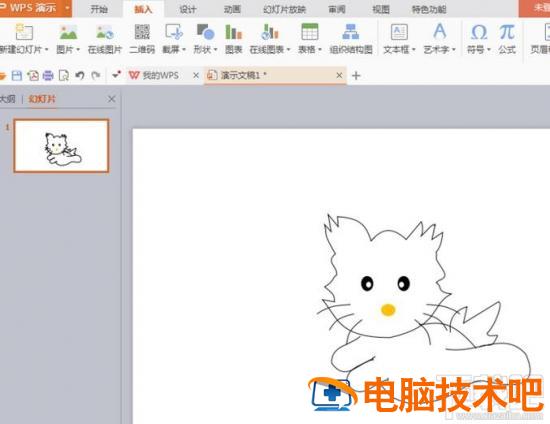Expand the 文本框 dropdown arrow
This screenshot has width=550, height=424.
414,50
